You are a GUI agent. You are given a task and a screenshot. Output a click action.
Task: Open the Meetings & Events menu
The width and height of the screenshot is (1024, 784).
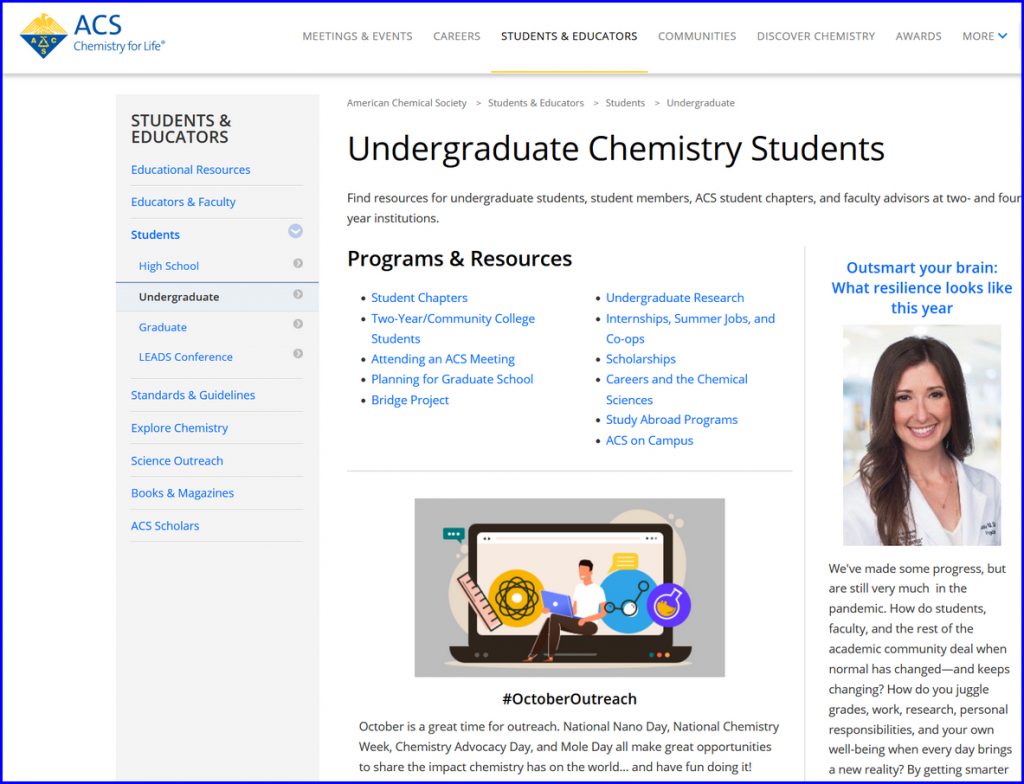click(x=357, y=36)
